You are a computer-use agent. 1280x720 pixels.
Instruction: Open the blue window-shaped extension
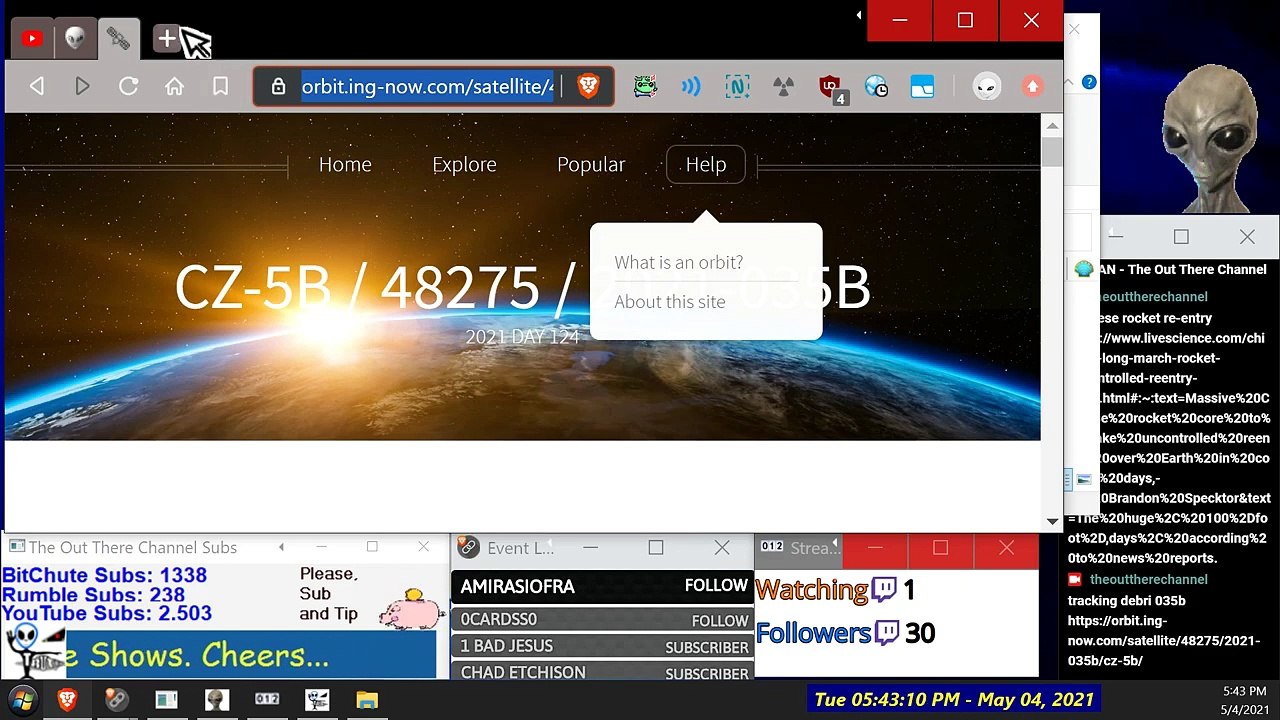click(922, 87)
